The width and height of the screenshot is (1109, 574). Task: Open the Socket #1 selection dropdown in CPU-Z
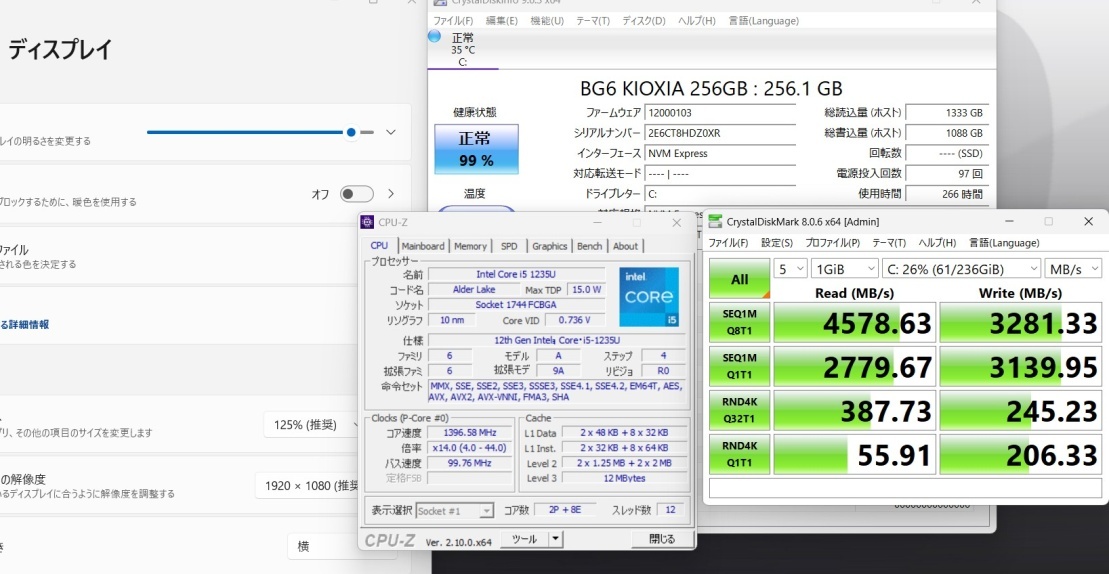pyautogui.click(x=455, y=510)
